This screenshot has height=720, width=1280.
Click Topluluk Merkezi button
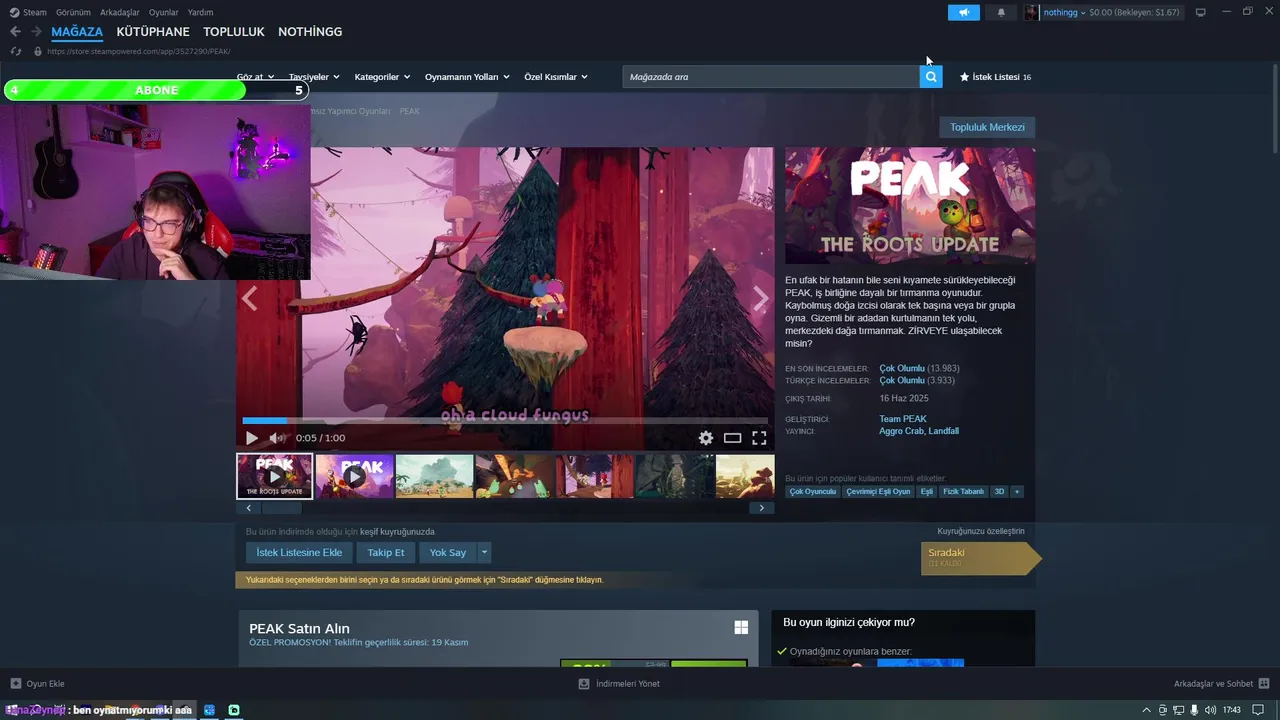click(987, 128)
